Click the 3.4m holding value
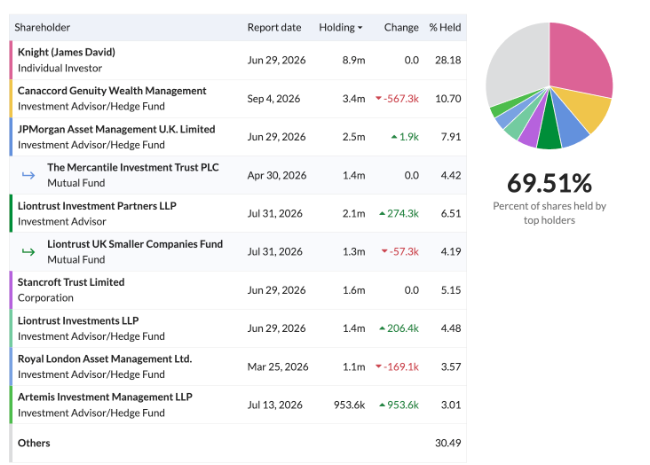The width and height of the screenshot is (650, 465). click(354, 99)
